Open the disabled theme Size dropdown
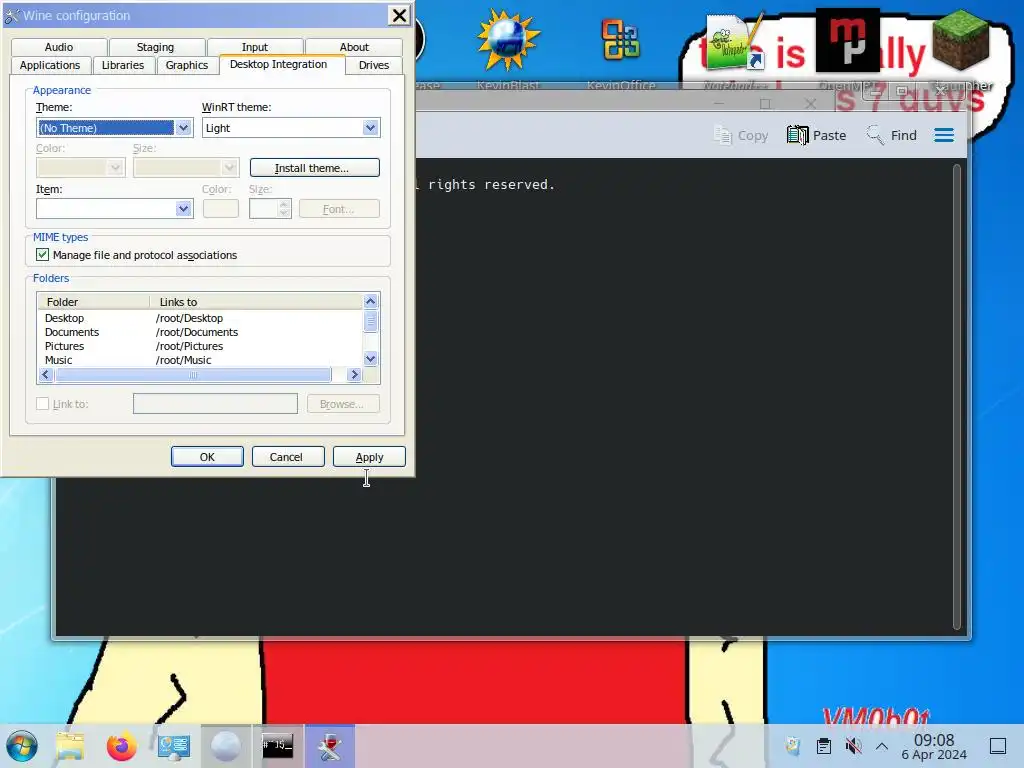The height and width of the screenshot is (768, 1024). click(186, 168)
